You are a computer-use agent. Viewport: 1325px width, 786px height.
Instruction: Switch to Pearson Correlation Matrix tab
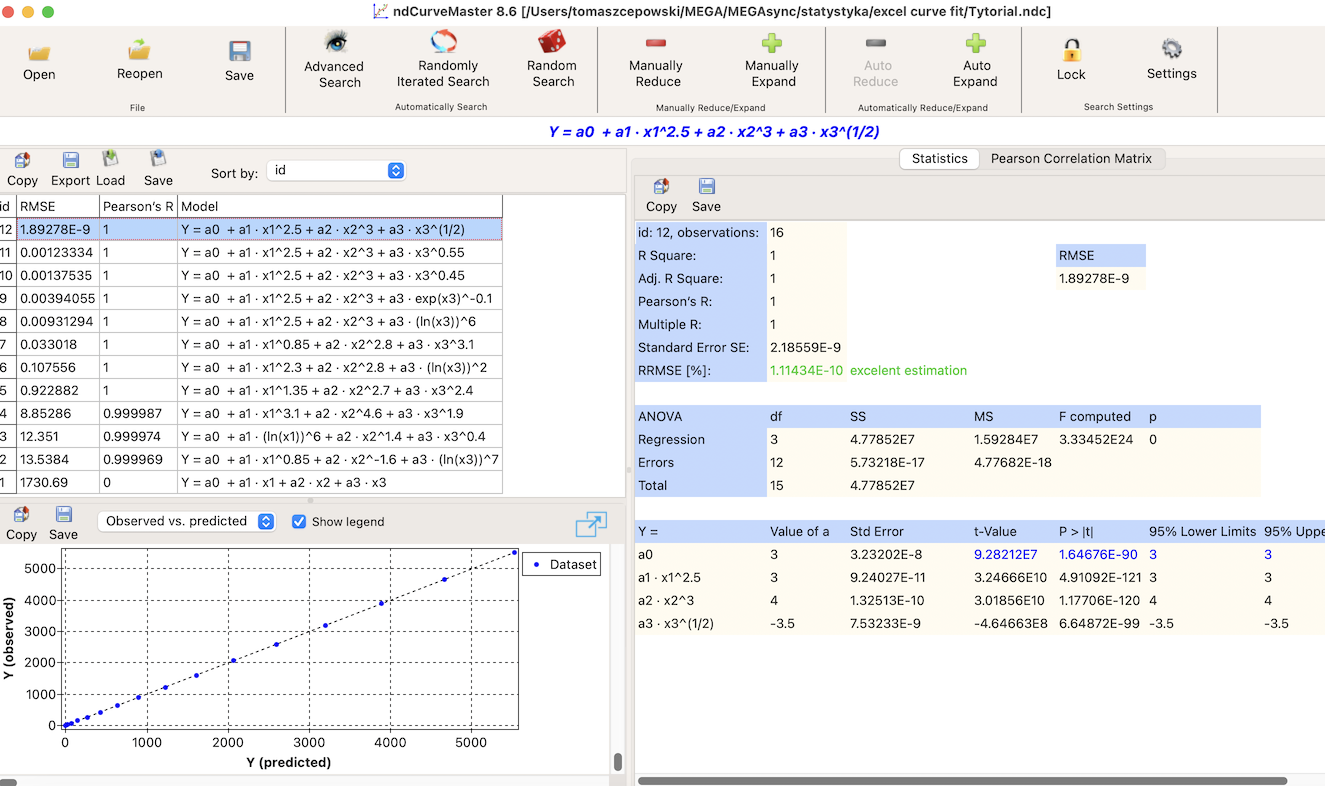pos(1071,158)
